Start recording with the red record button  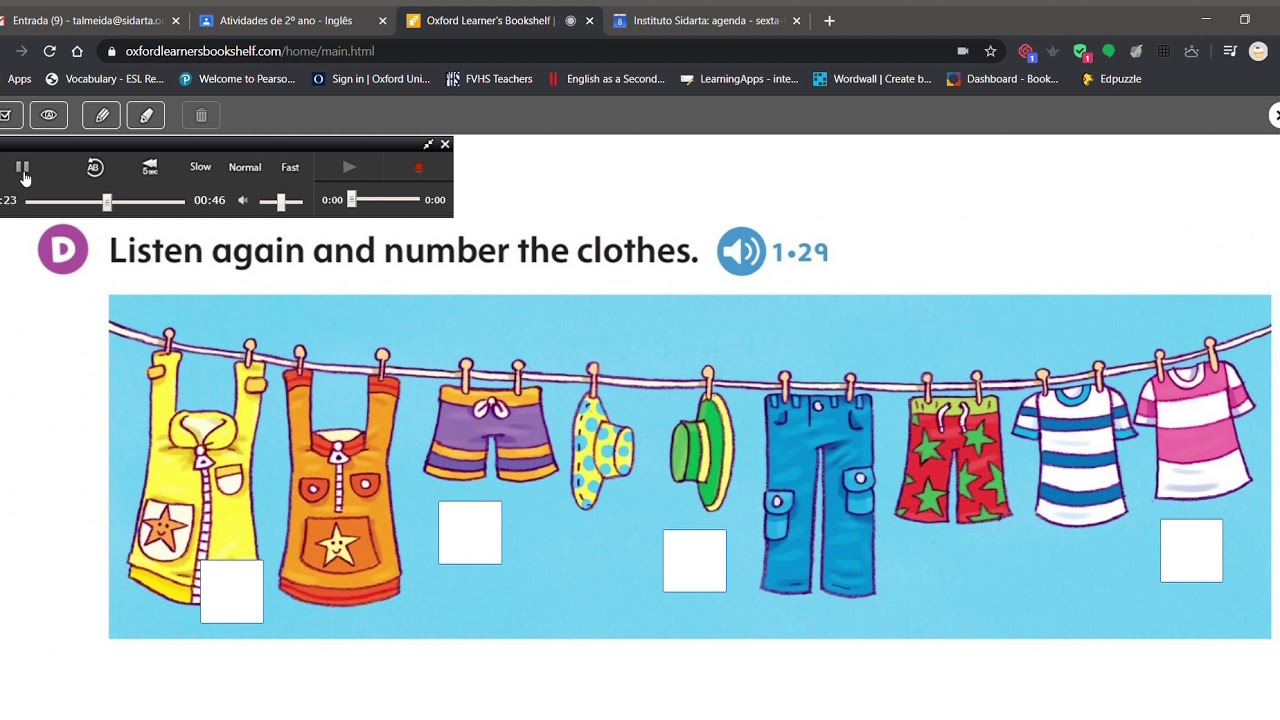coord(419,168)
